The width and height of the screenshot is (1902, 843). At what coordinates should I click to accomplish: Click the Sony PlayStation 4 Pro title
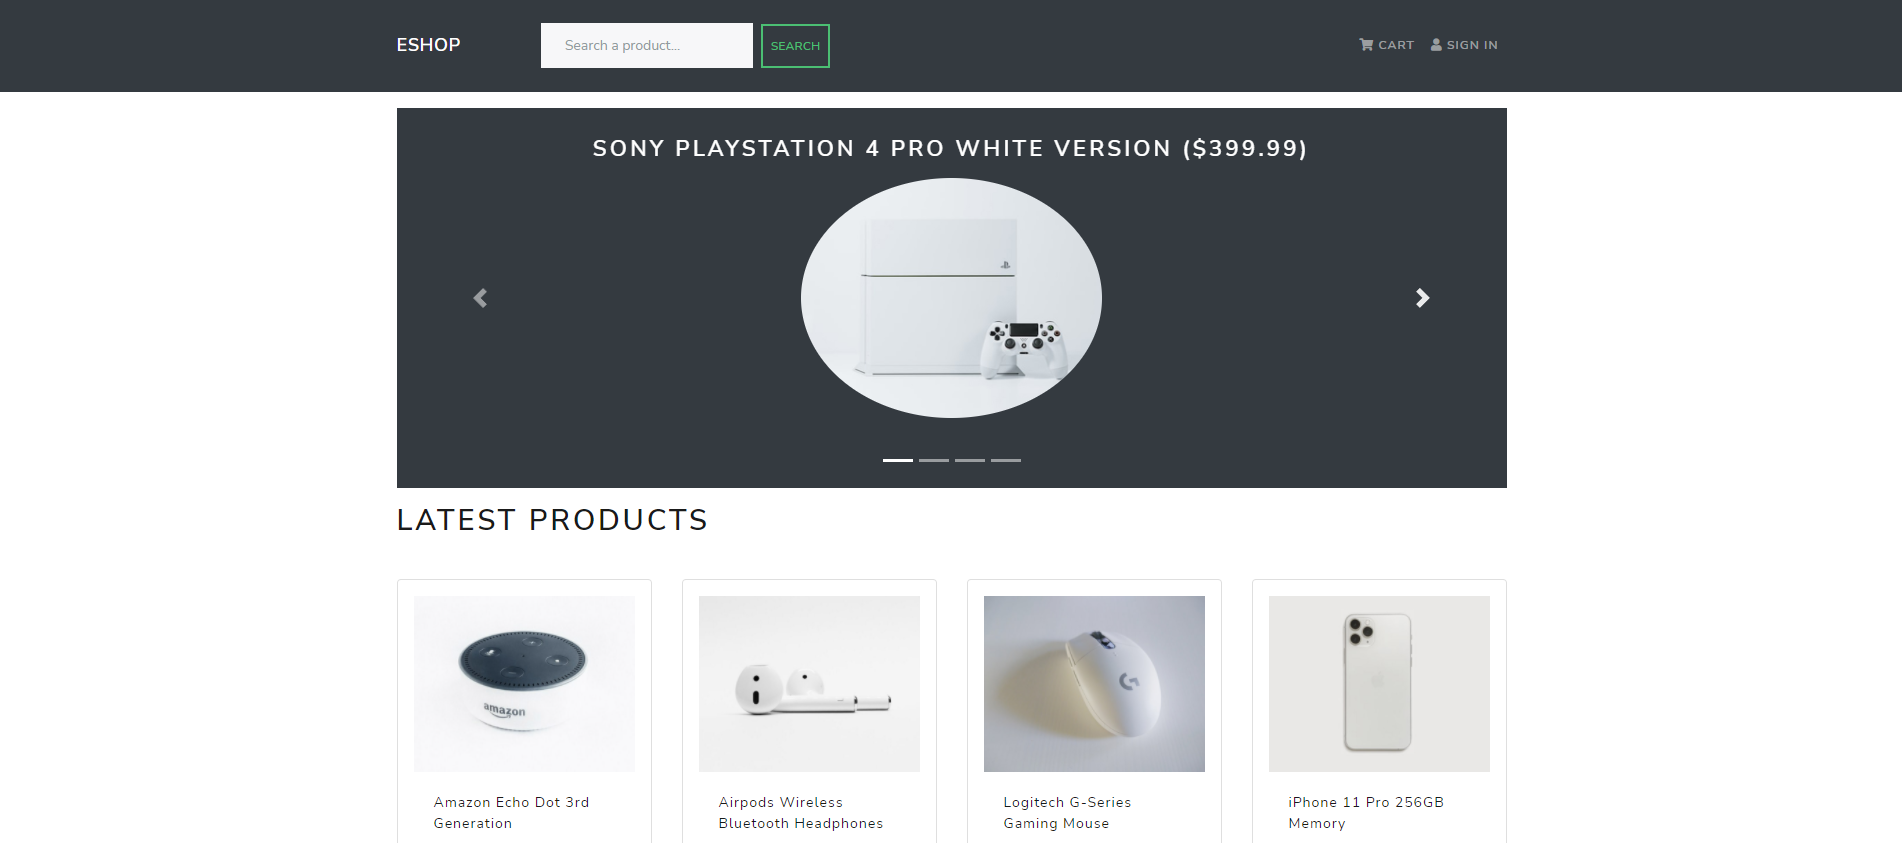(950, 149)
